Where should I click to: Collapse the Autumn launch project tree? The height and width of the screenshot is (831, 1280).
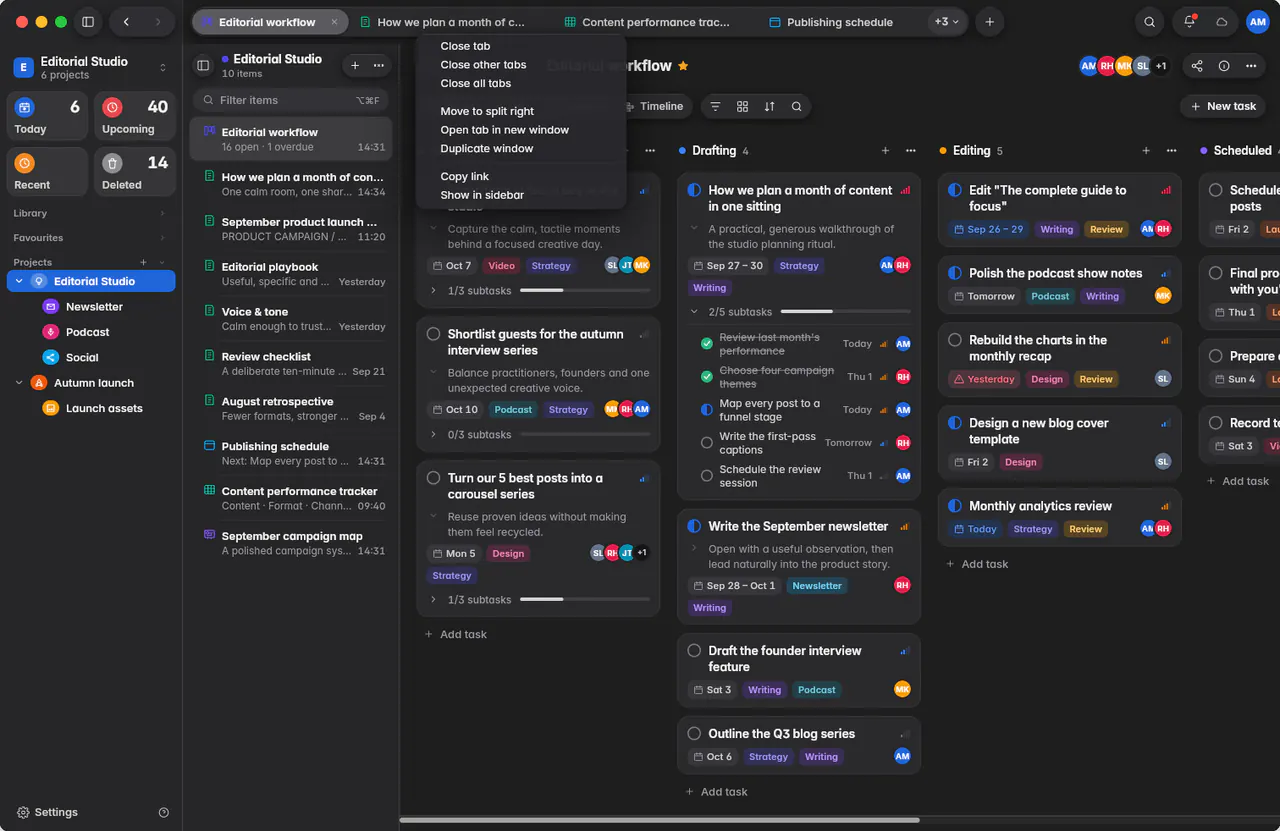[19, 383]
